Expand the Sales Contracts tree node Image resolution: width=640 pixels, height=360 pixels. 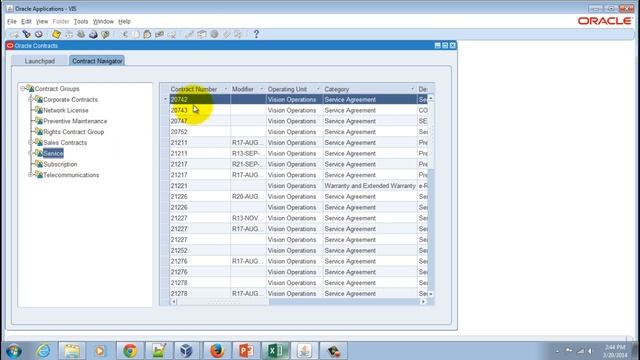(31, 142)
